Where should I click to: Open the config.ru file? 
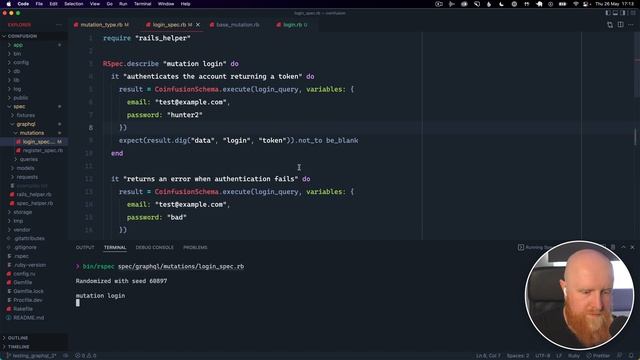pyautogui.click(x=24, y=274)
